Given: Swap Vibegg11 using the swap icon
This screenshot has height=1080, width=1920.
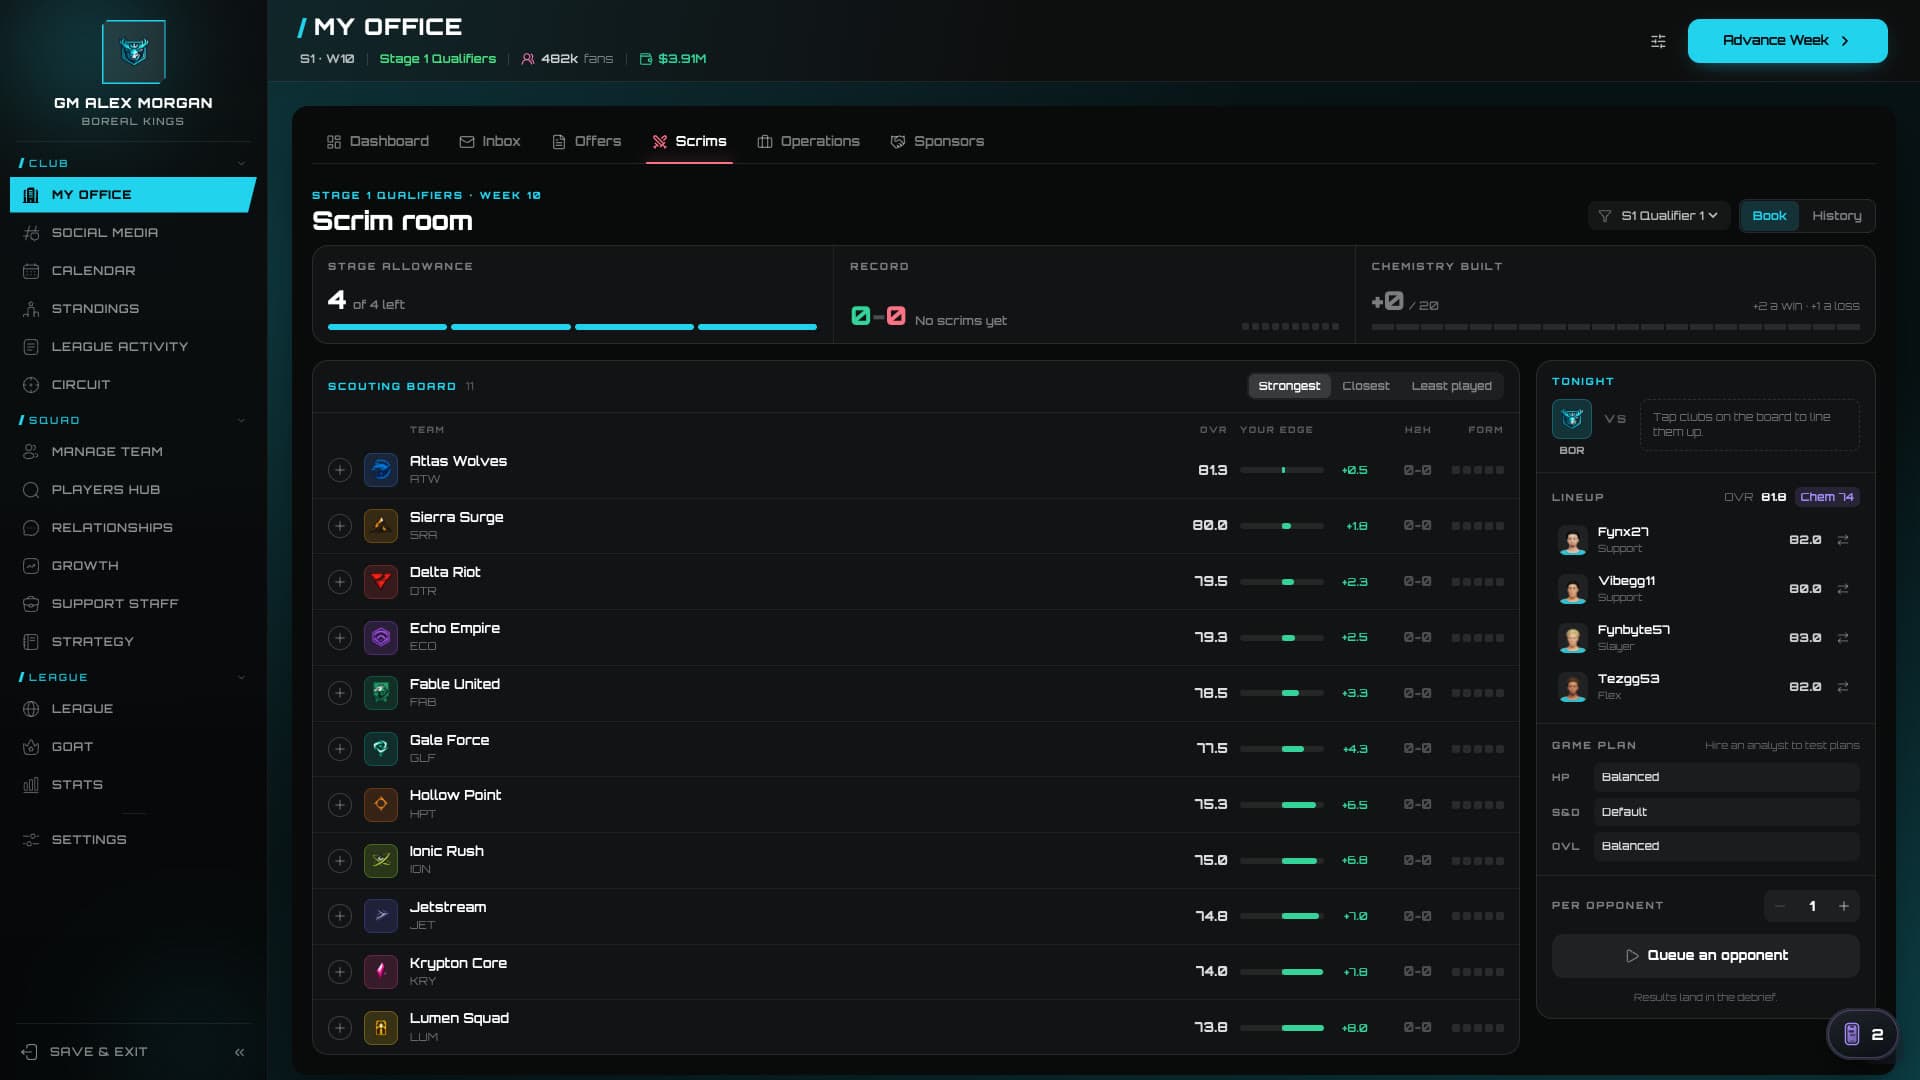Looking at the screenshot, I should 1843,589.
